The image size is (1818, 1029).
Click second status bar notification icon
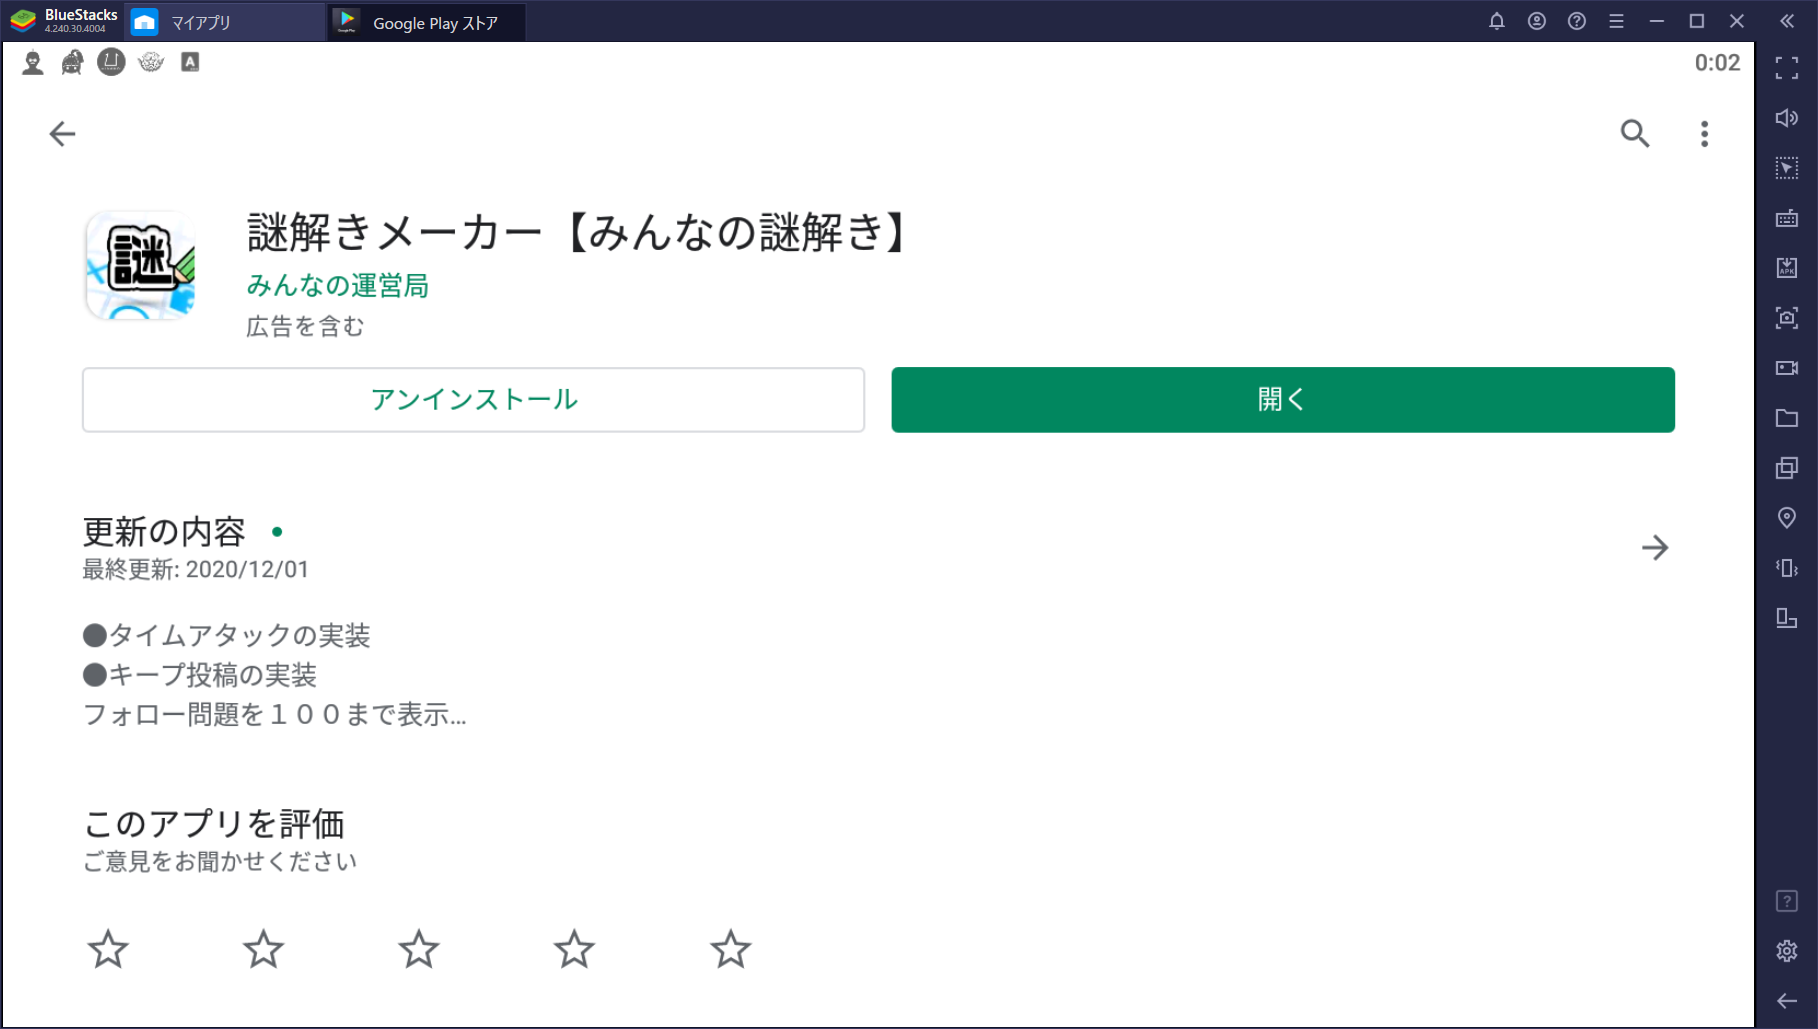(72, 63)
